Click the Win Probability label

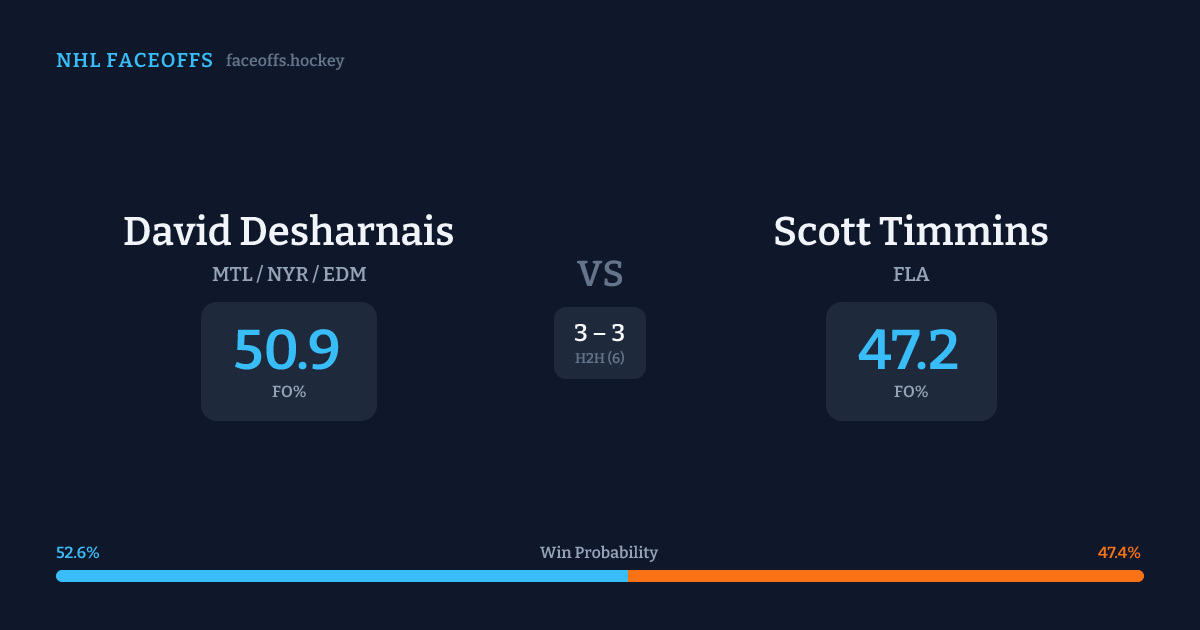599,553
